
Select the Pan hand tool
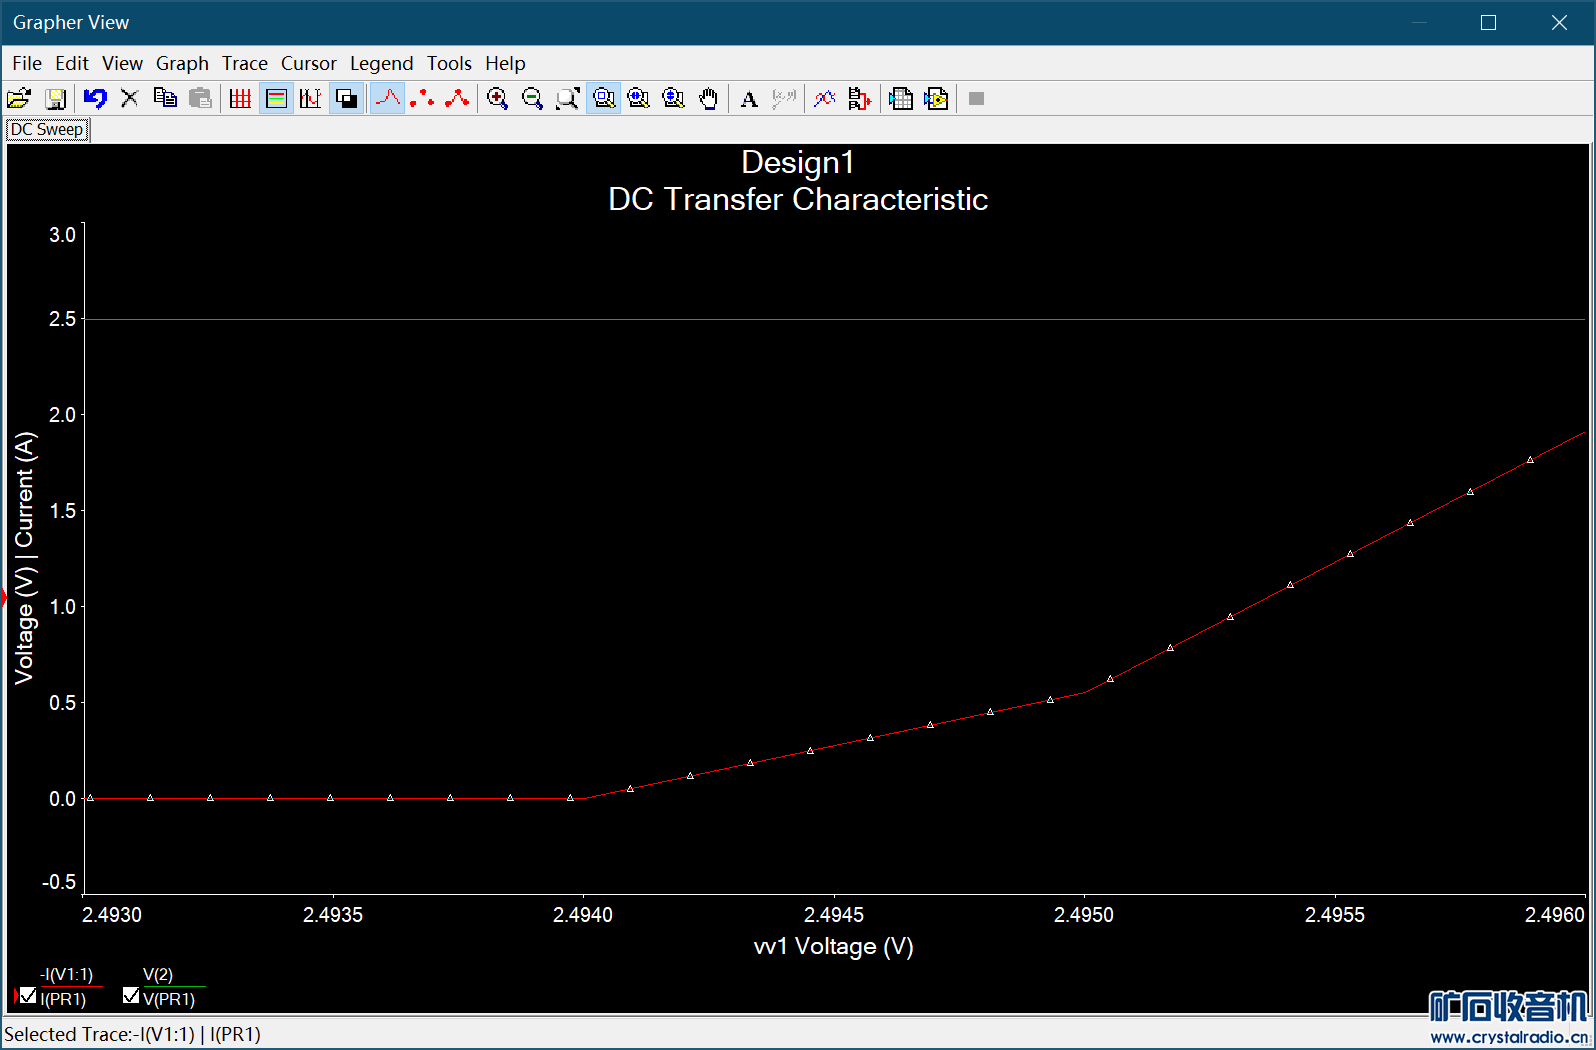coord(708,98)
